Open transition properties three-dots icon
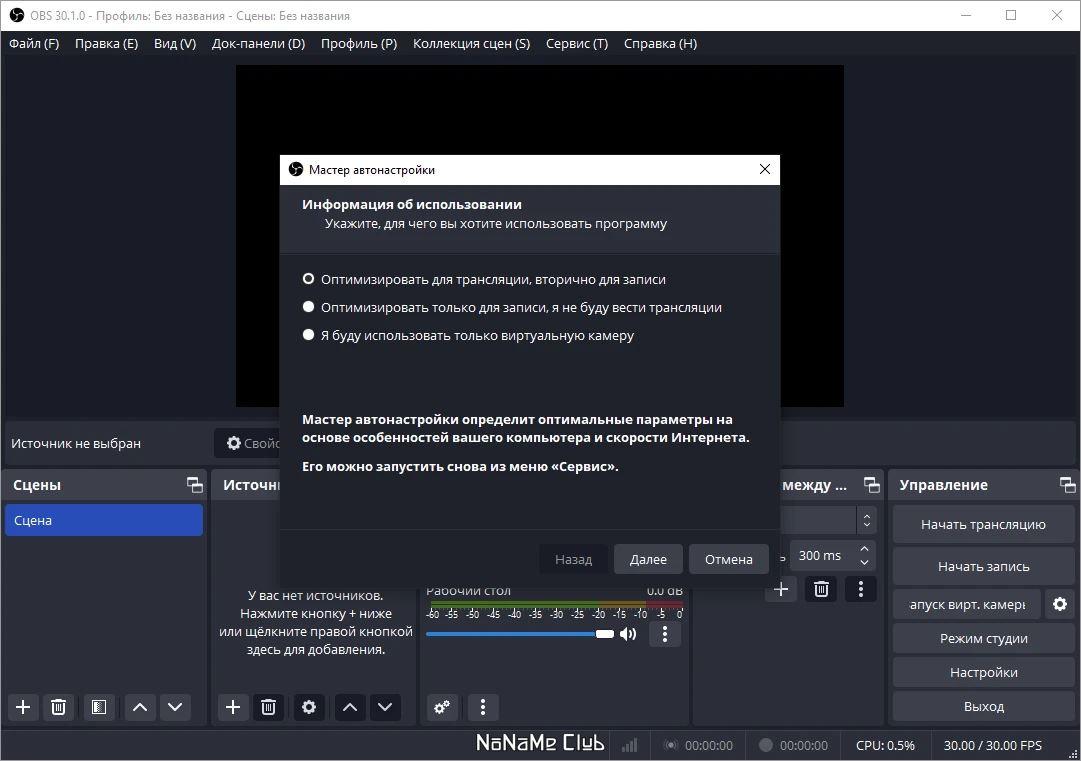The width and height of the screenshot is (1081, 761). point(860,589)
